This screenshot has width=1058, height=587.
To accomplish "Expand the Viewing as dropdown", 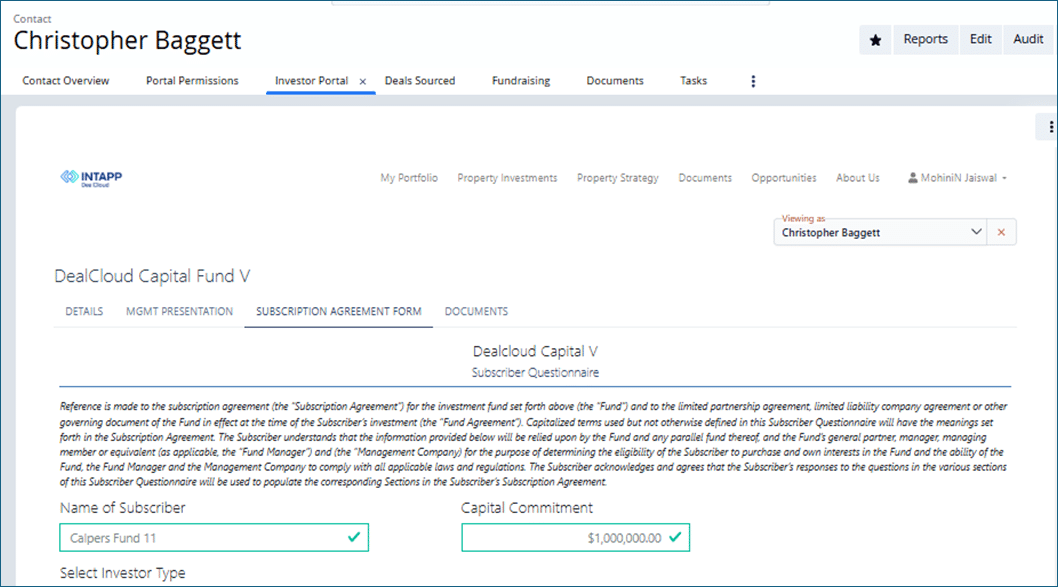I will pos(977,232).
